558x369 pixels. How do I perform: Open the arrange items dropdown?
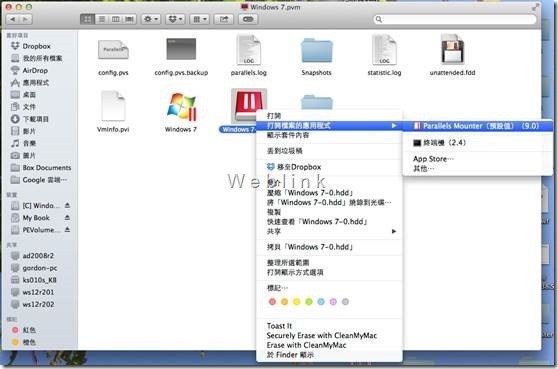coord(199,19)
